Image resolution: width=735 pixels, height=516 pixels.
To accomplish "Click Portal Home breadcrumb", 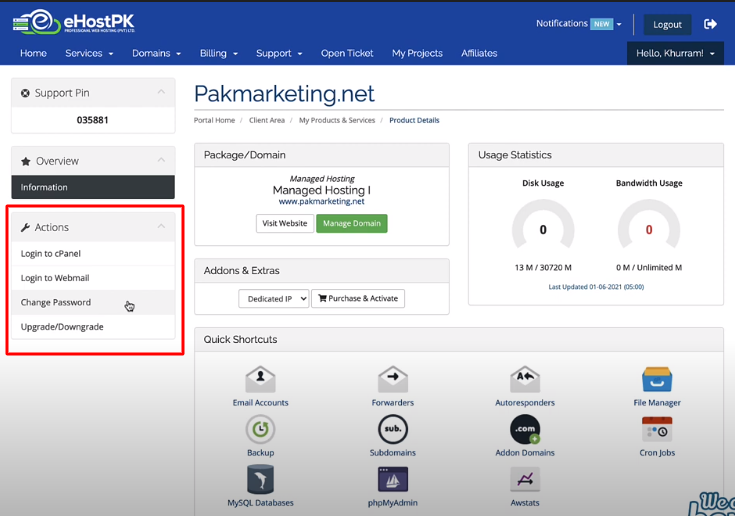I will (214, 120).
